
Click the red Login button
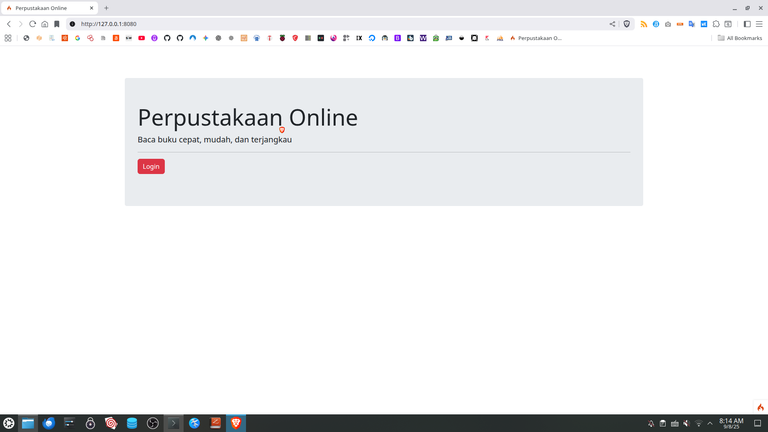pos(151,166)
